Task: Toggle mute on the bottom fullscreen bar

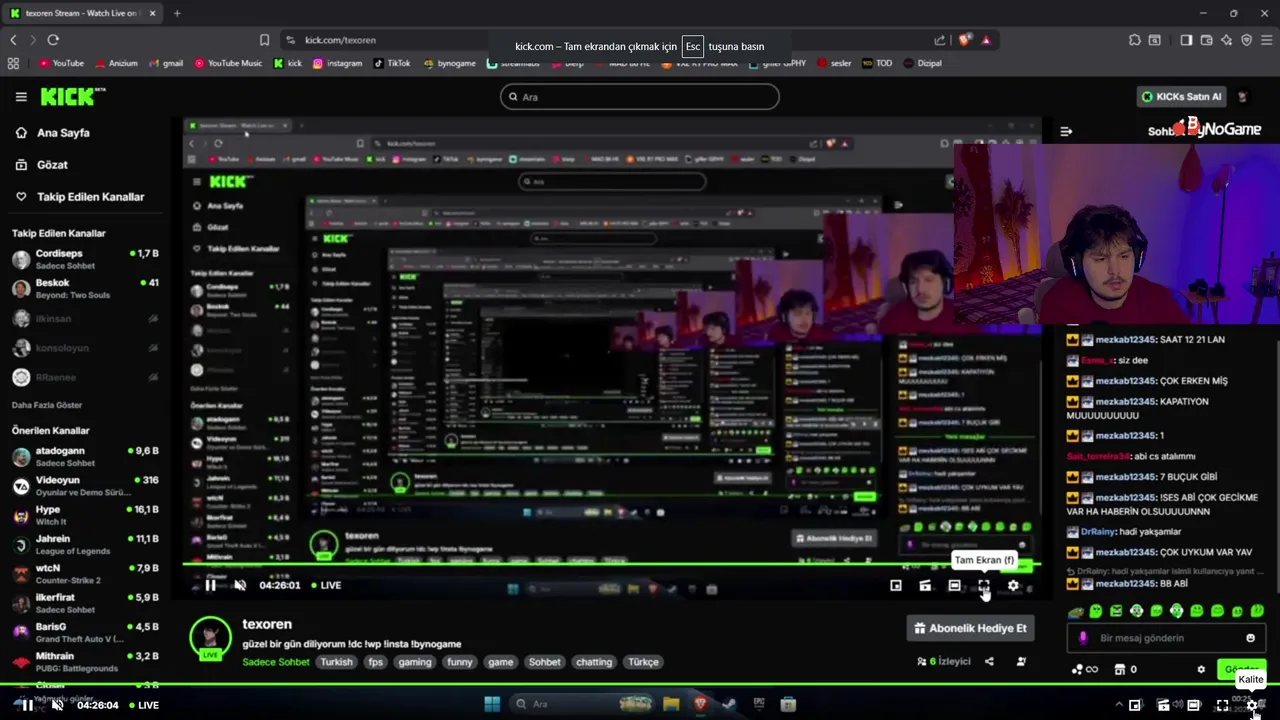Action: (57, 705)
